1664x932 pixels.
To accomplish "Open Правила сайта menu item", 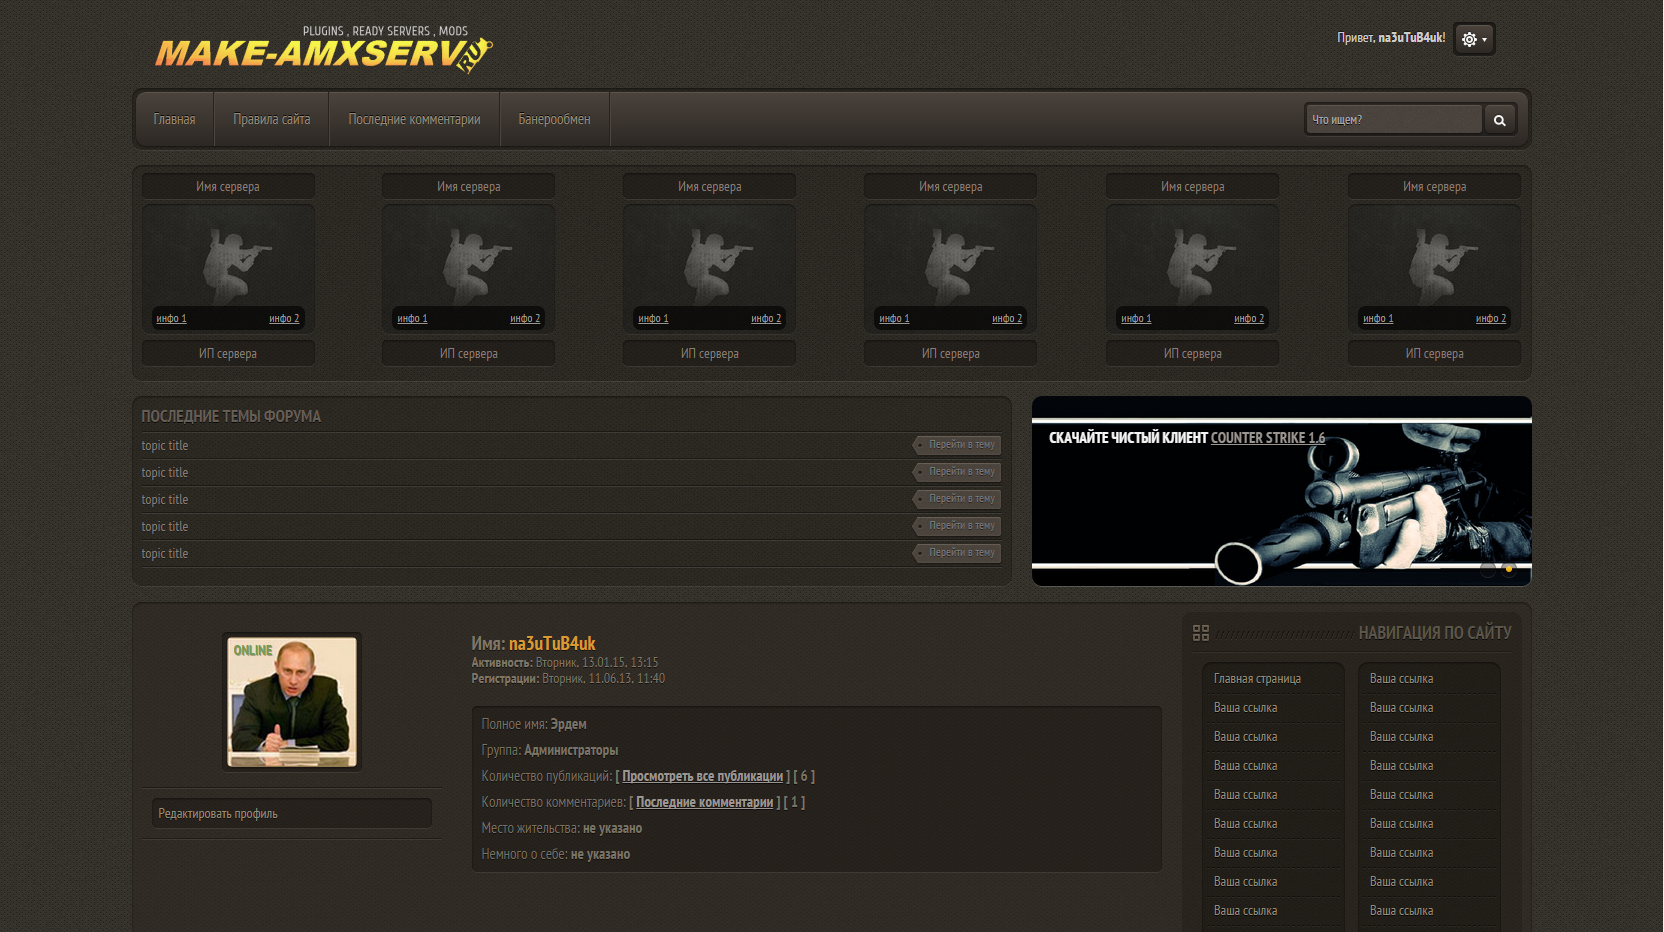I will tap(272, 120).
